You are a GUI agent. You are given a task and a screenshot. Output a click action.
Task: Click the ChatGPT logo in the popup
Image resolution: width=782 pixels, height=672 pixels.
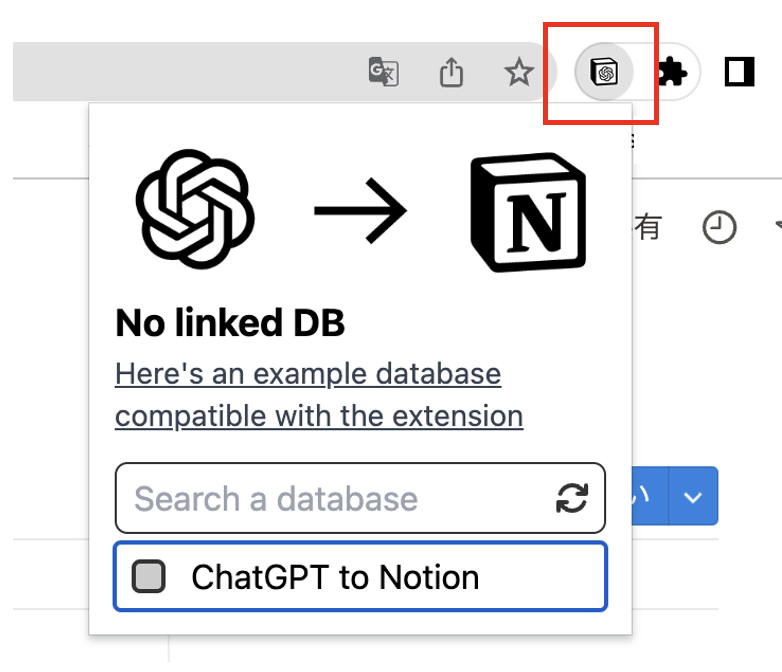click(x=195, y=209)
